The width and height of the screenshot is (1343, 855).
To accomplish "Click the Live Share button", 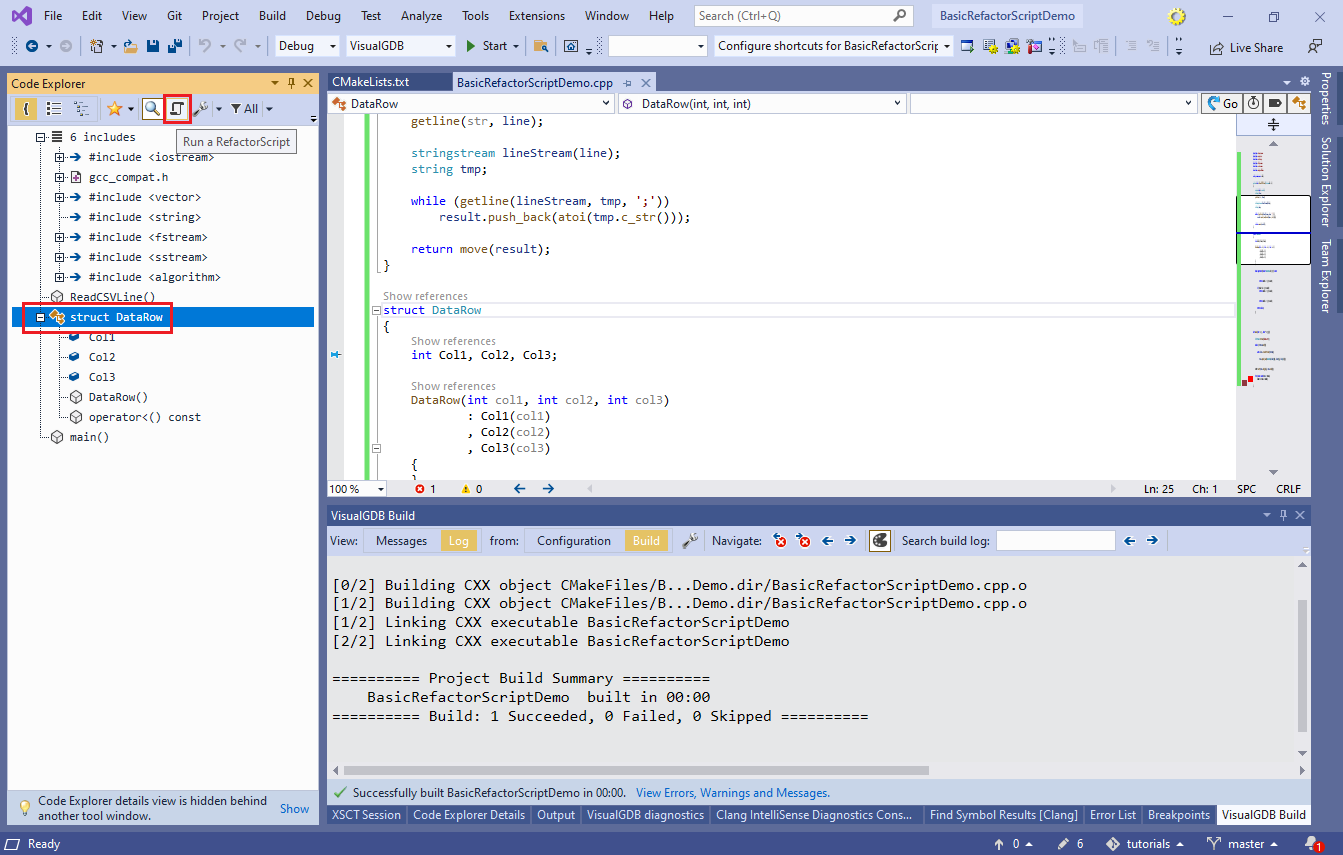I will point(1246,47).
